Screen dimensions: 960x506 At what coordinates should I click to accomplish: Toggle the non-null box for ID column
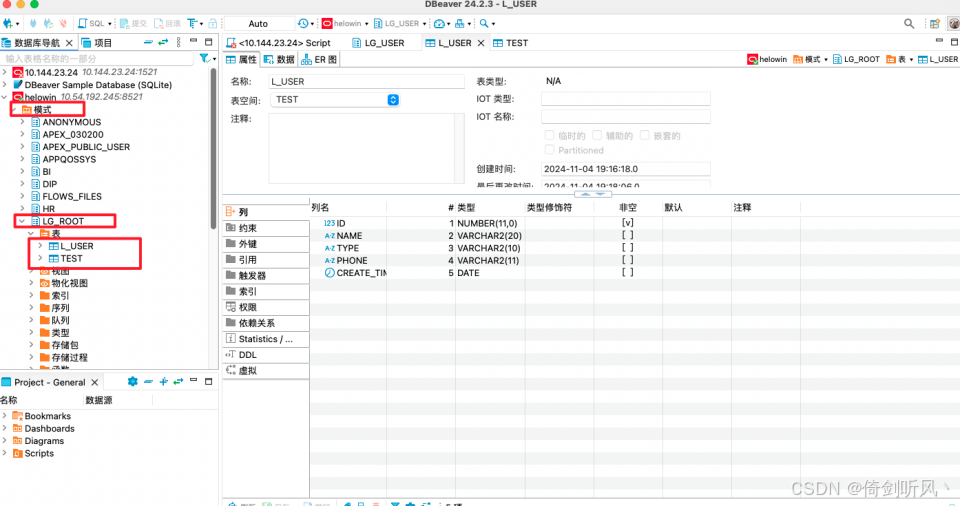pyautogui.click(x=628, y=223)
